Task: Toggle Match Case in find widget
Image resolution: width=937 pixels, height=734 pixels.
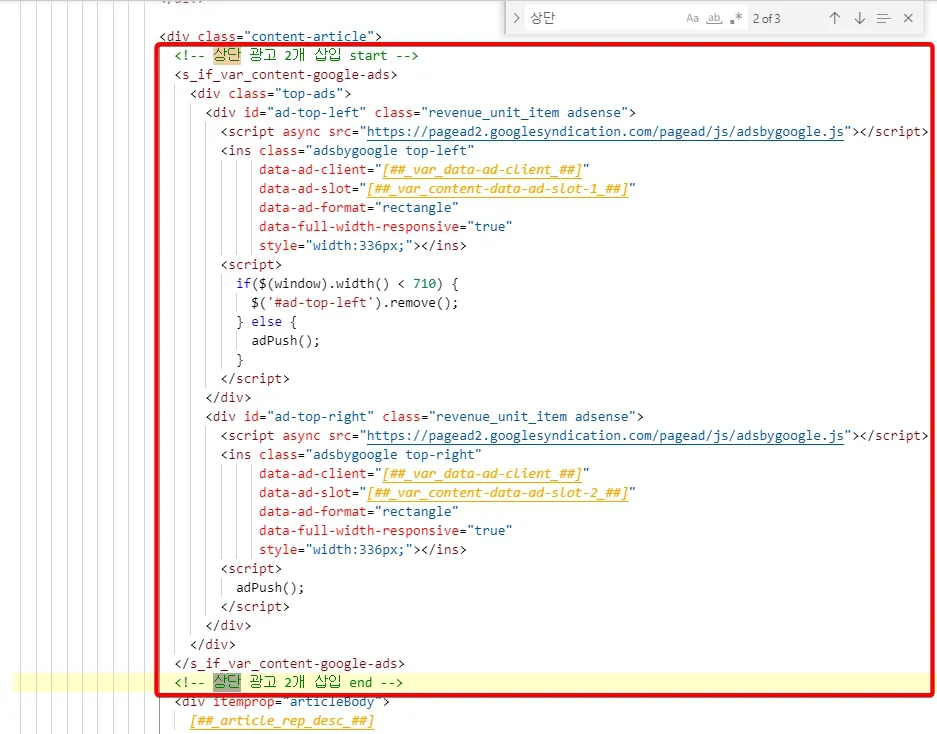Action: coord(692,19)
